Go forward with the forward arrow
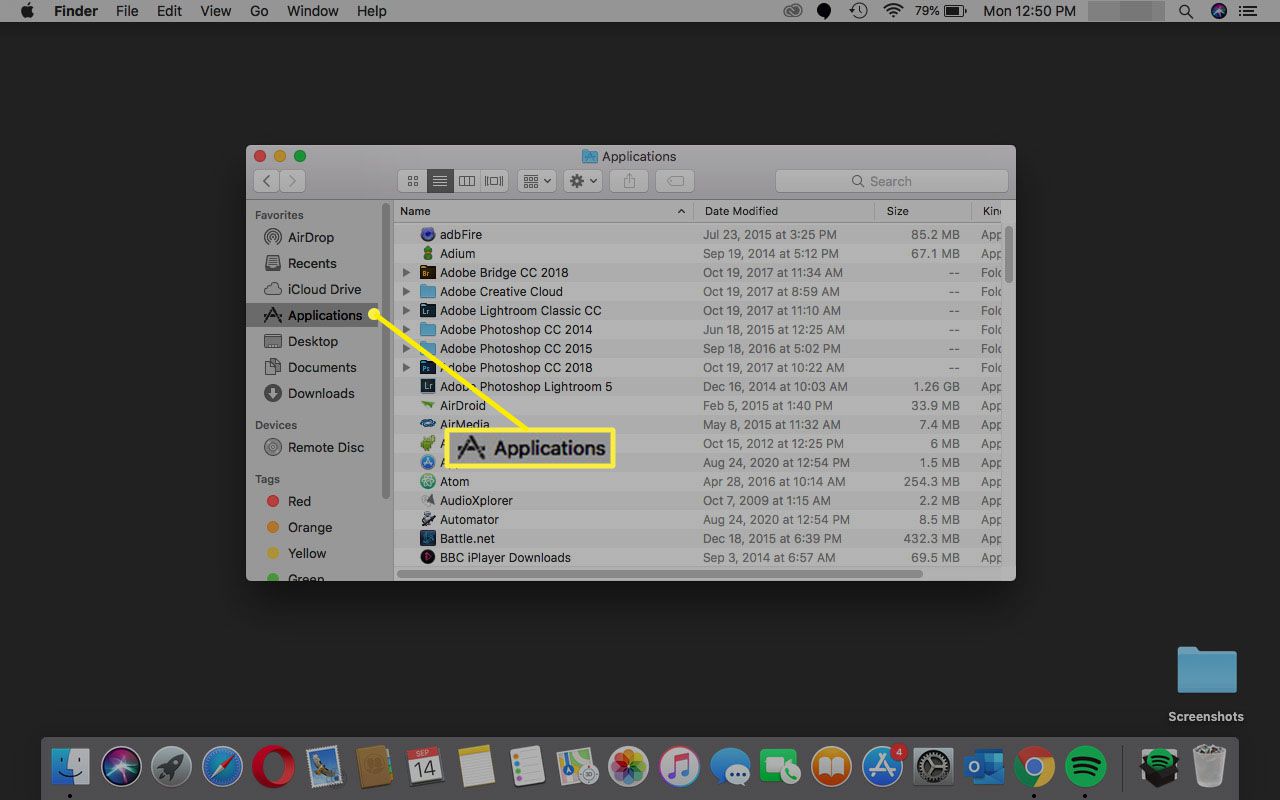This screenshot has height=800, width=1280. click(292, 181)
